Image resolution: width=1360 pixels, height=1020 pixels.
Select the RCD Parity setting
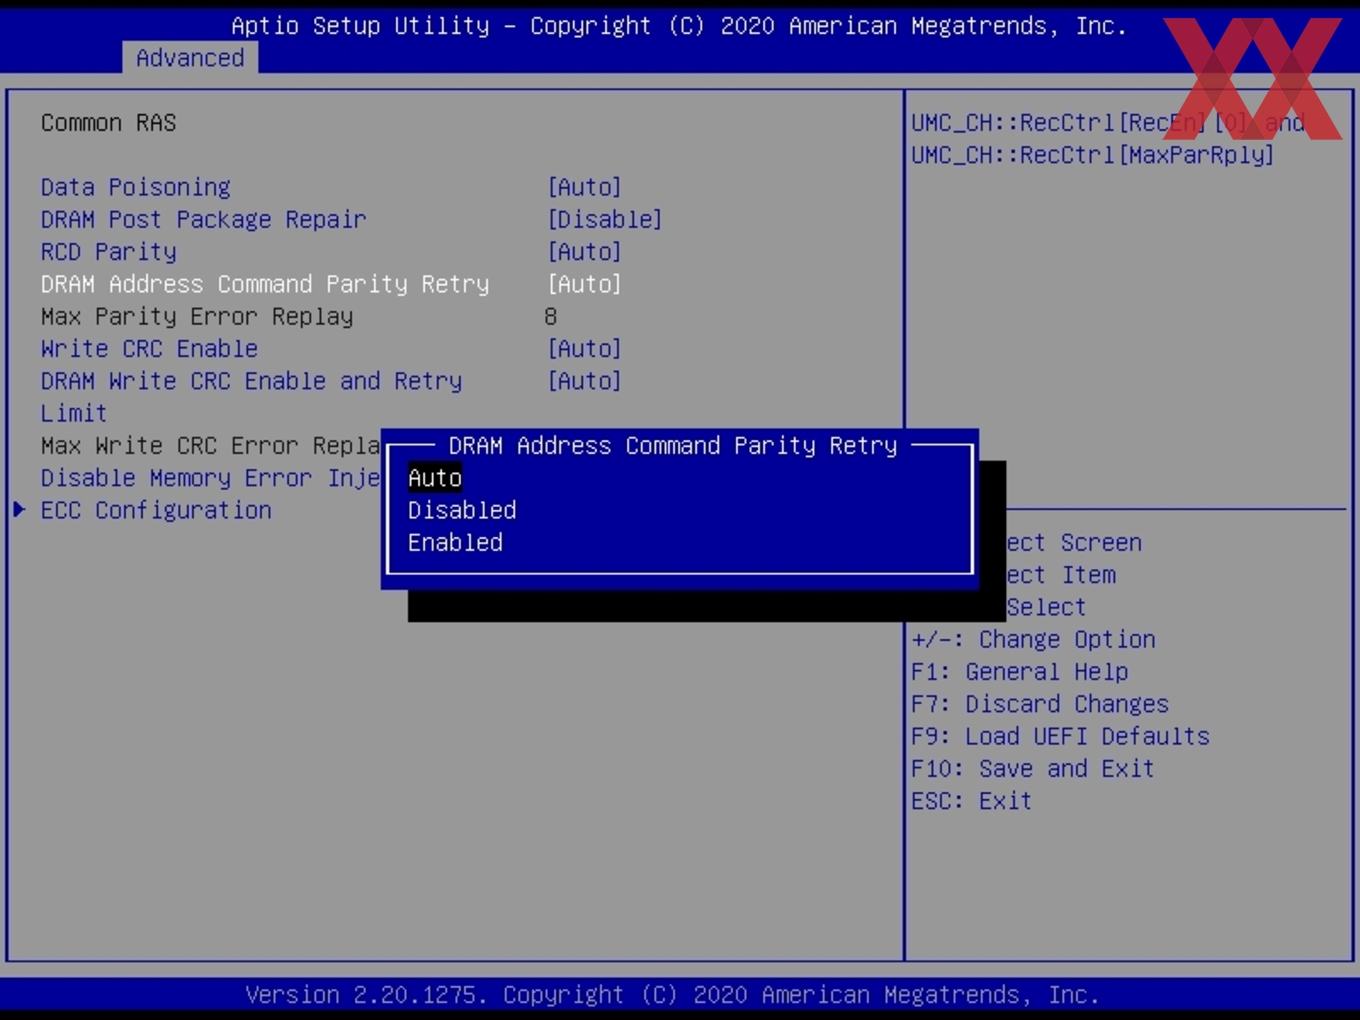(109, 251)
